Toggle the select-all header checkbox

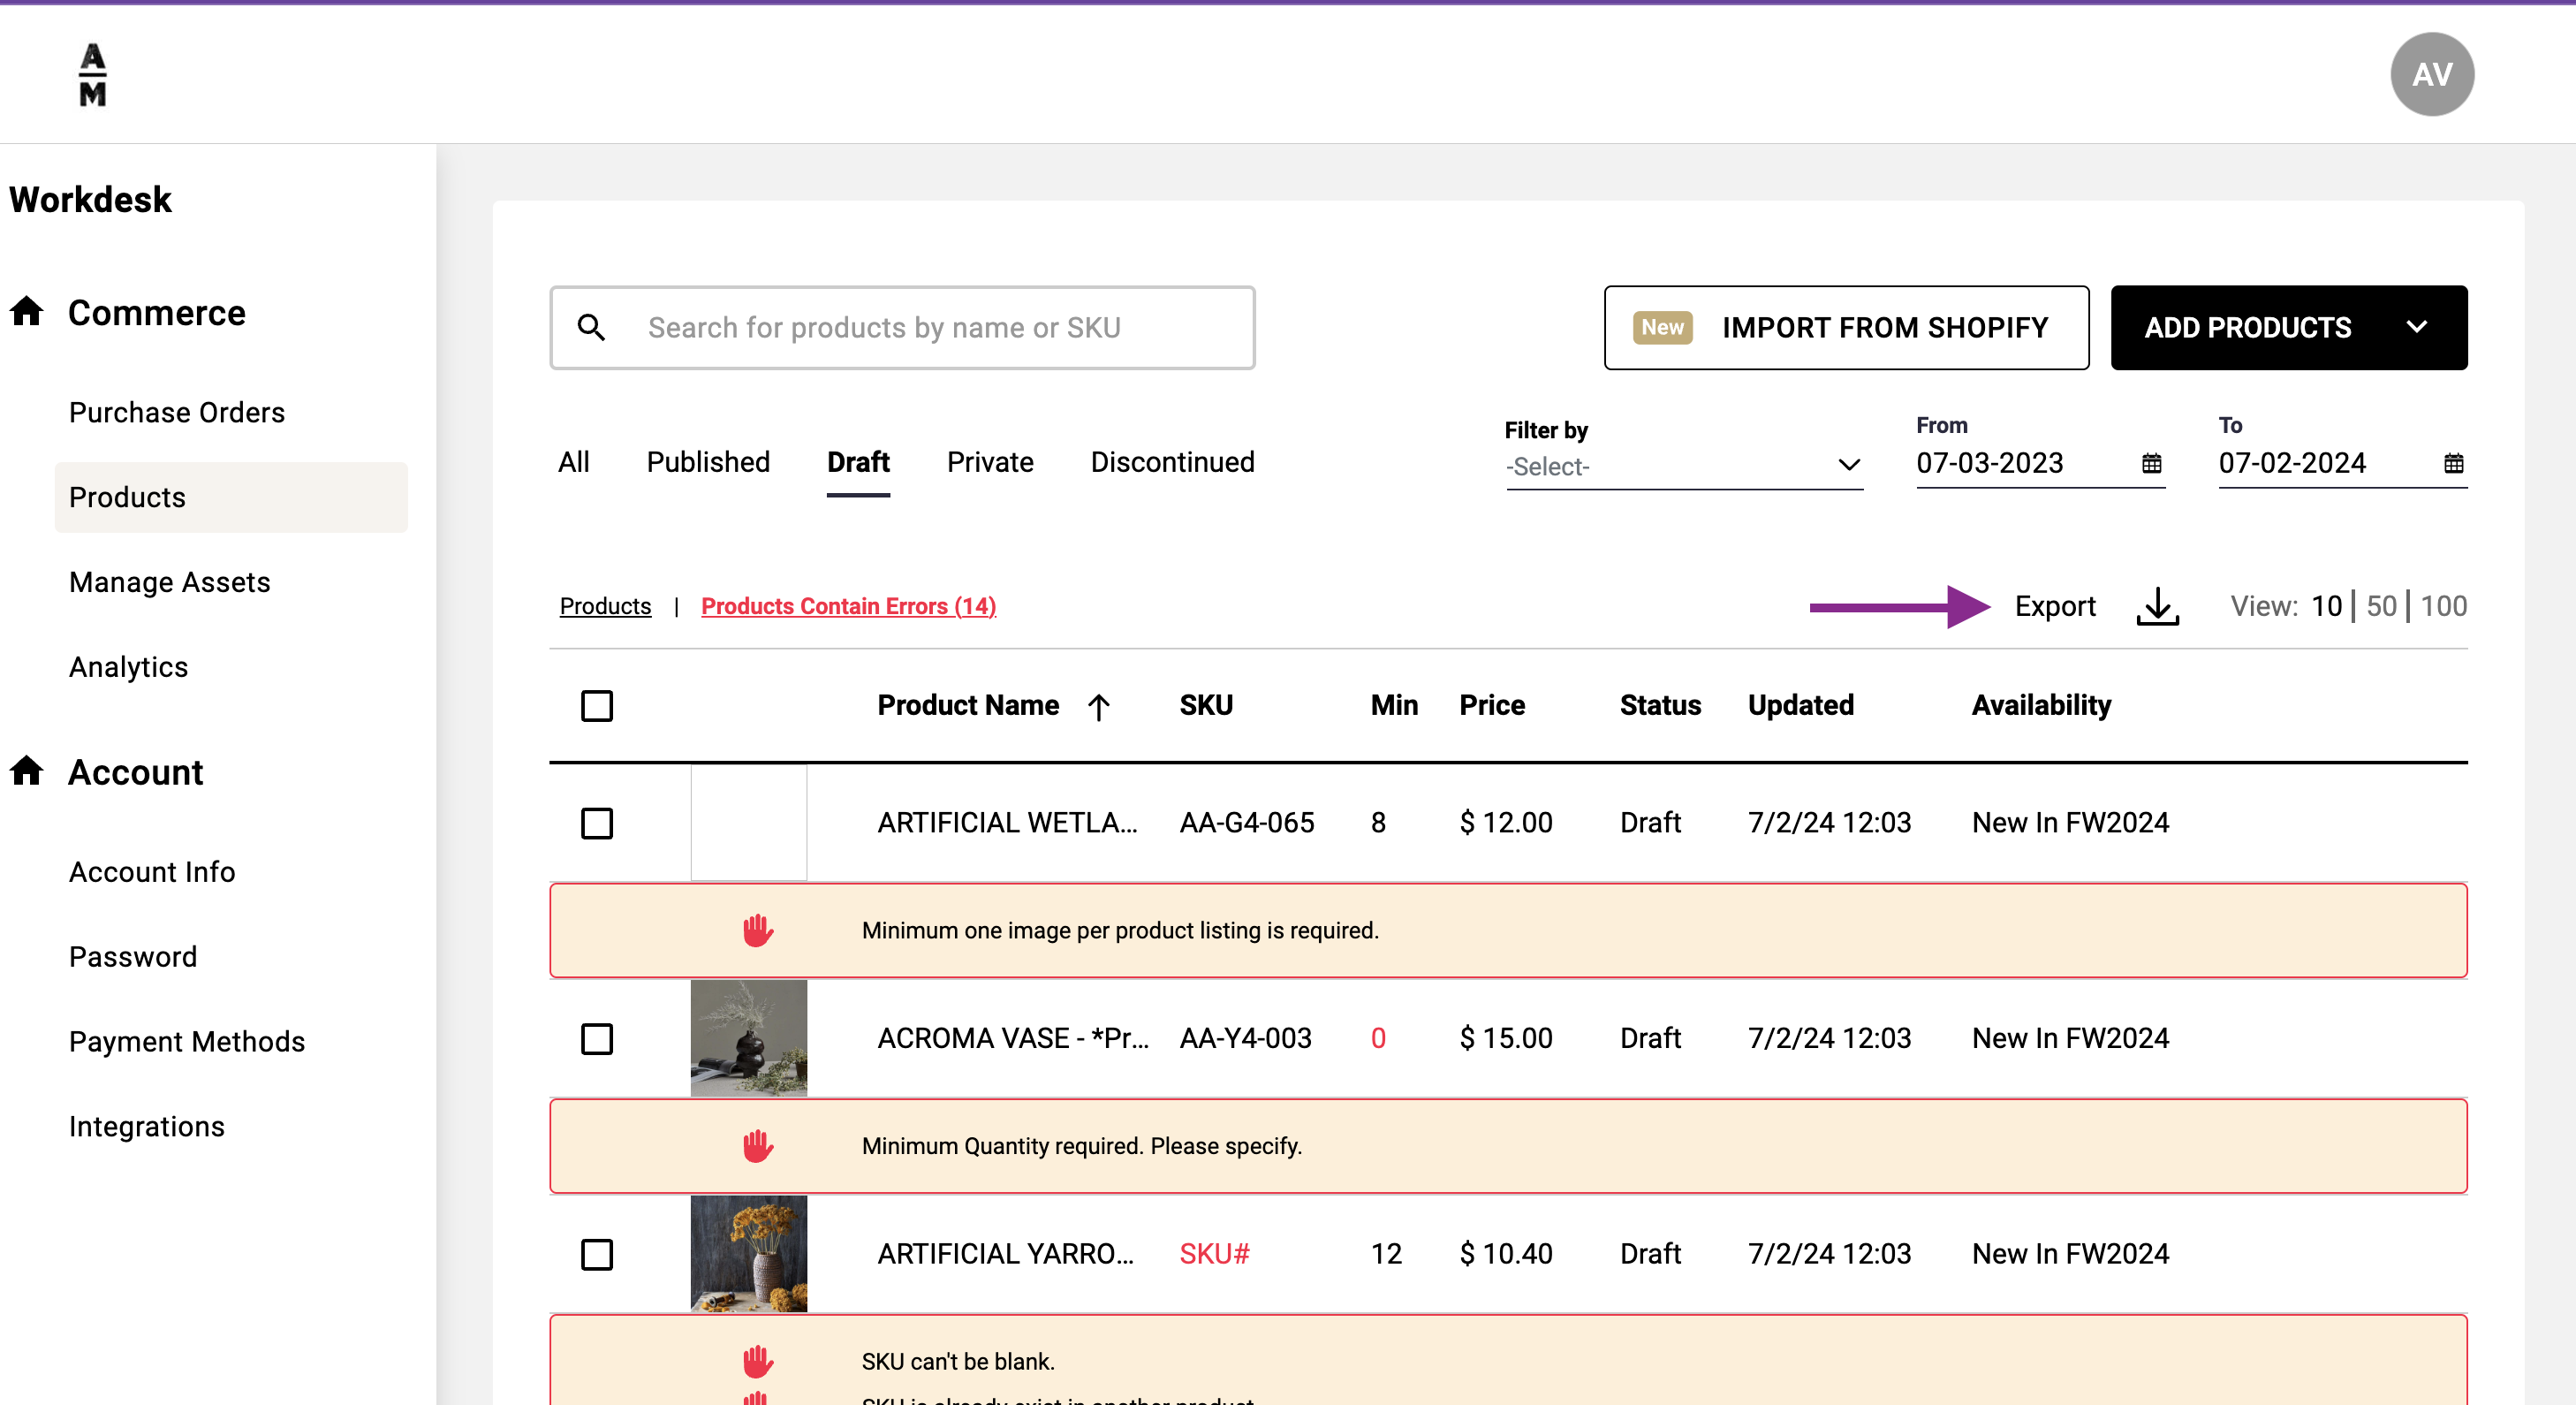click(597, 706)
